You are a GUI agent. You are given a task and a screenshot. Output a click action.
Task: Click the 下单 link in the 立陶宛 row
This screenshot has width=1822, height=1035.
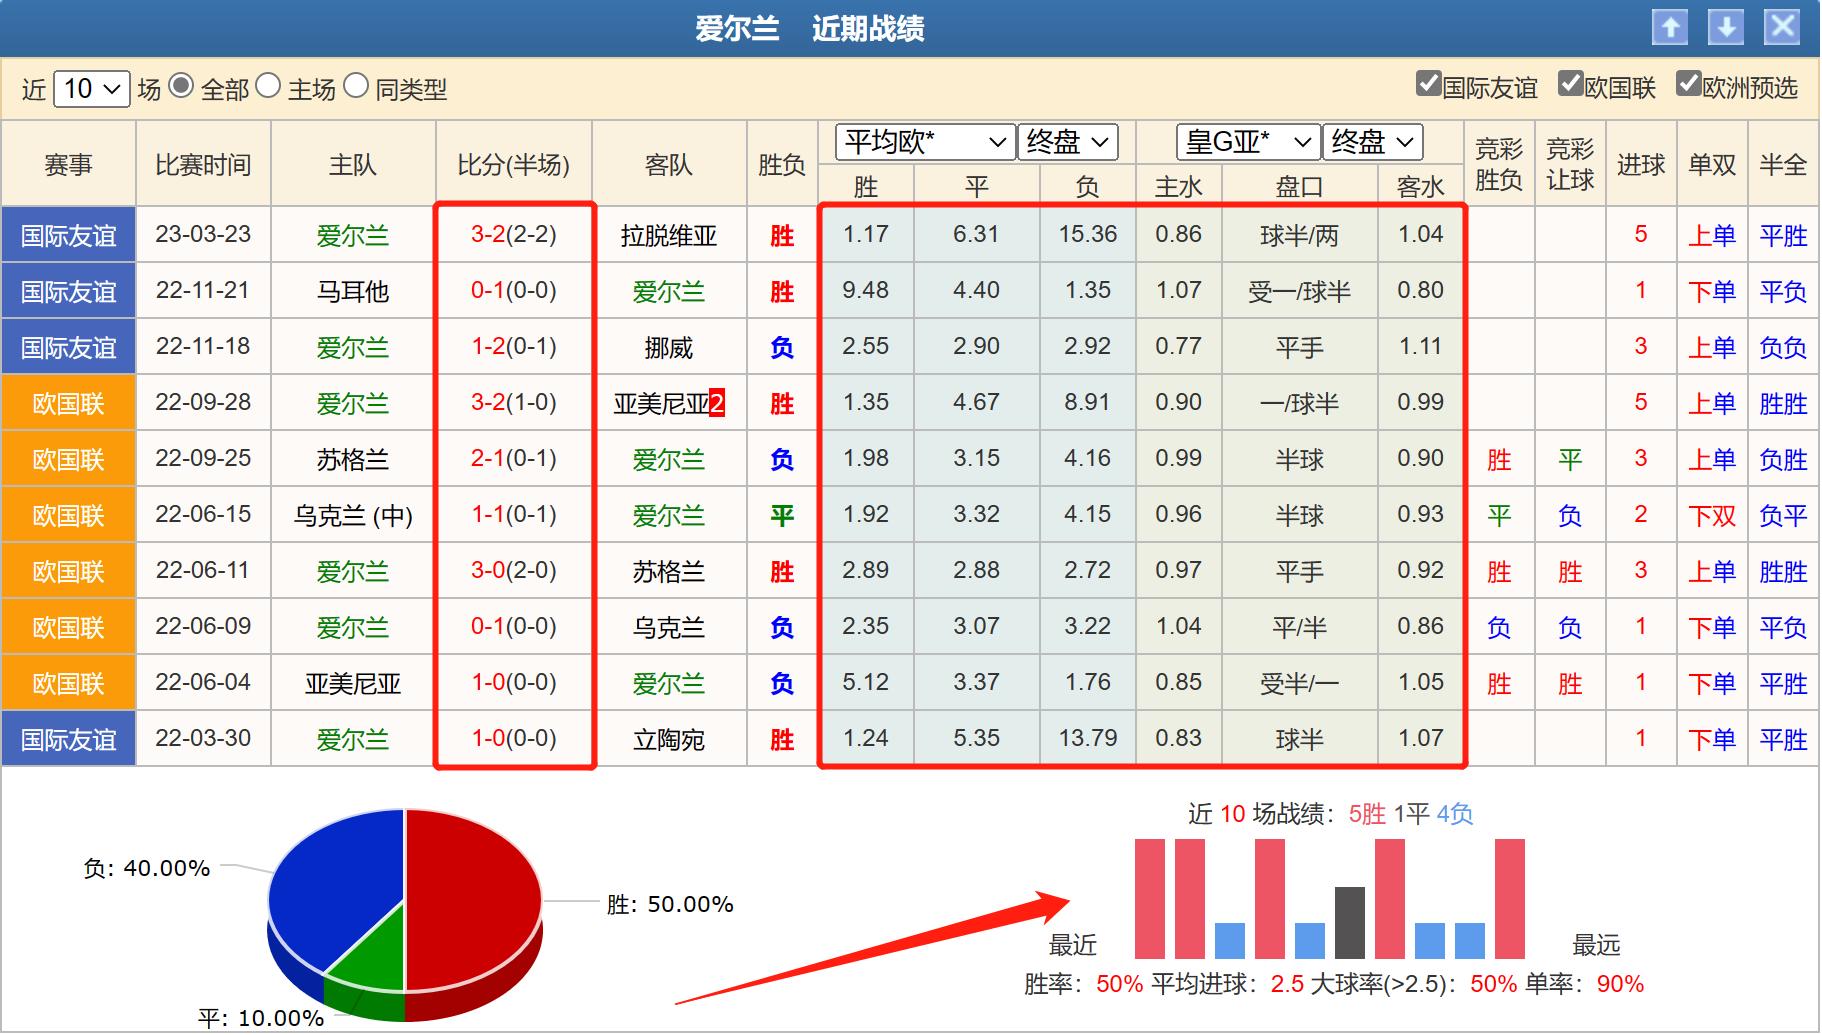click(x=1711, y=738)
